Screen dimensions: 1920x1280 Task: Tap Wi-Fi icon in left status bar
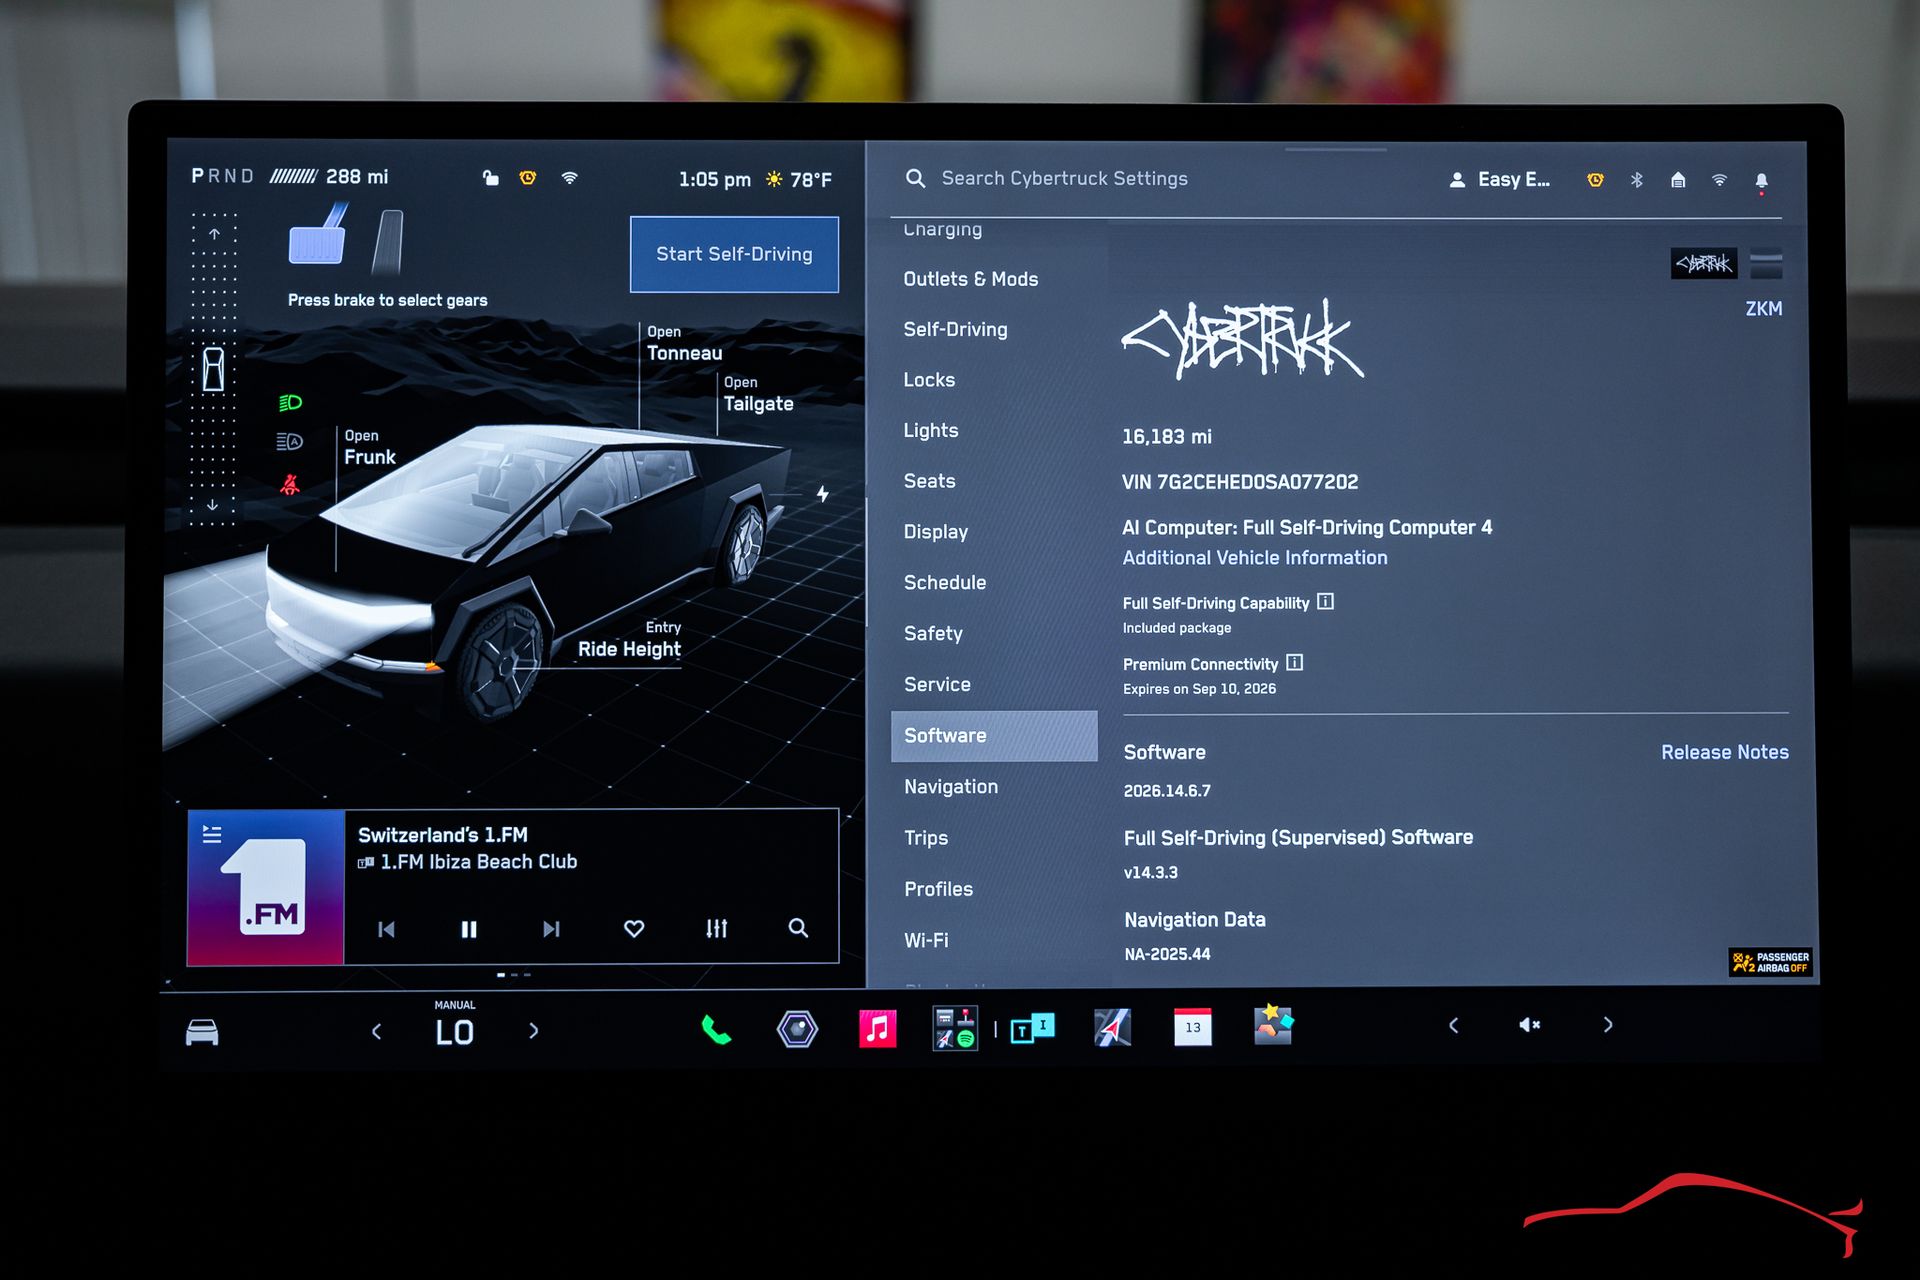click(x=569, y=178)
